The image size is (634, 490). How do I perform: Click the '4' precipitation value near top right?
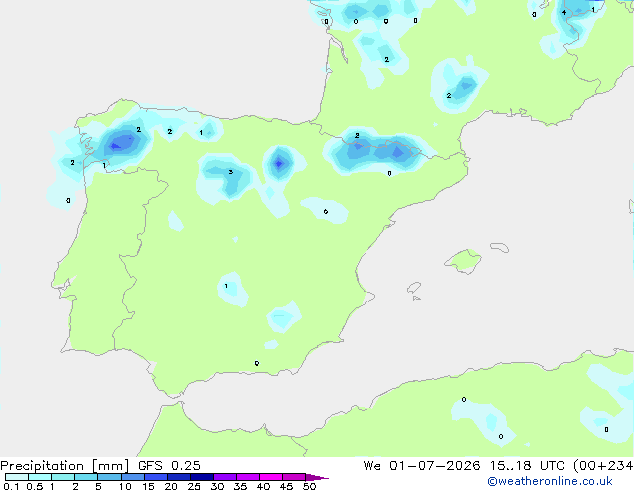click(x=564, y=13)
